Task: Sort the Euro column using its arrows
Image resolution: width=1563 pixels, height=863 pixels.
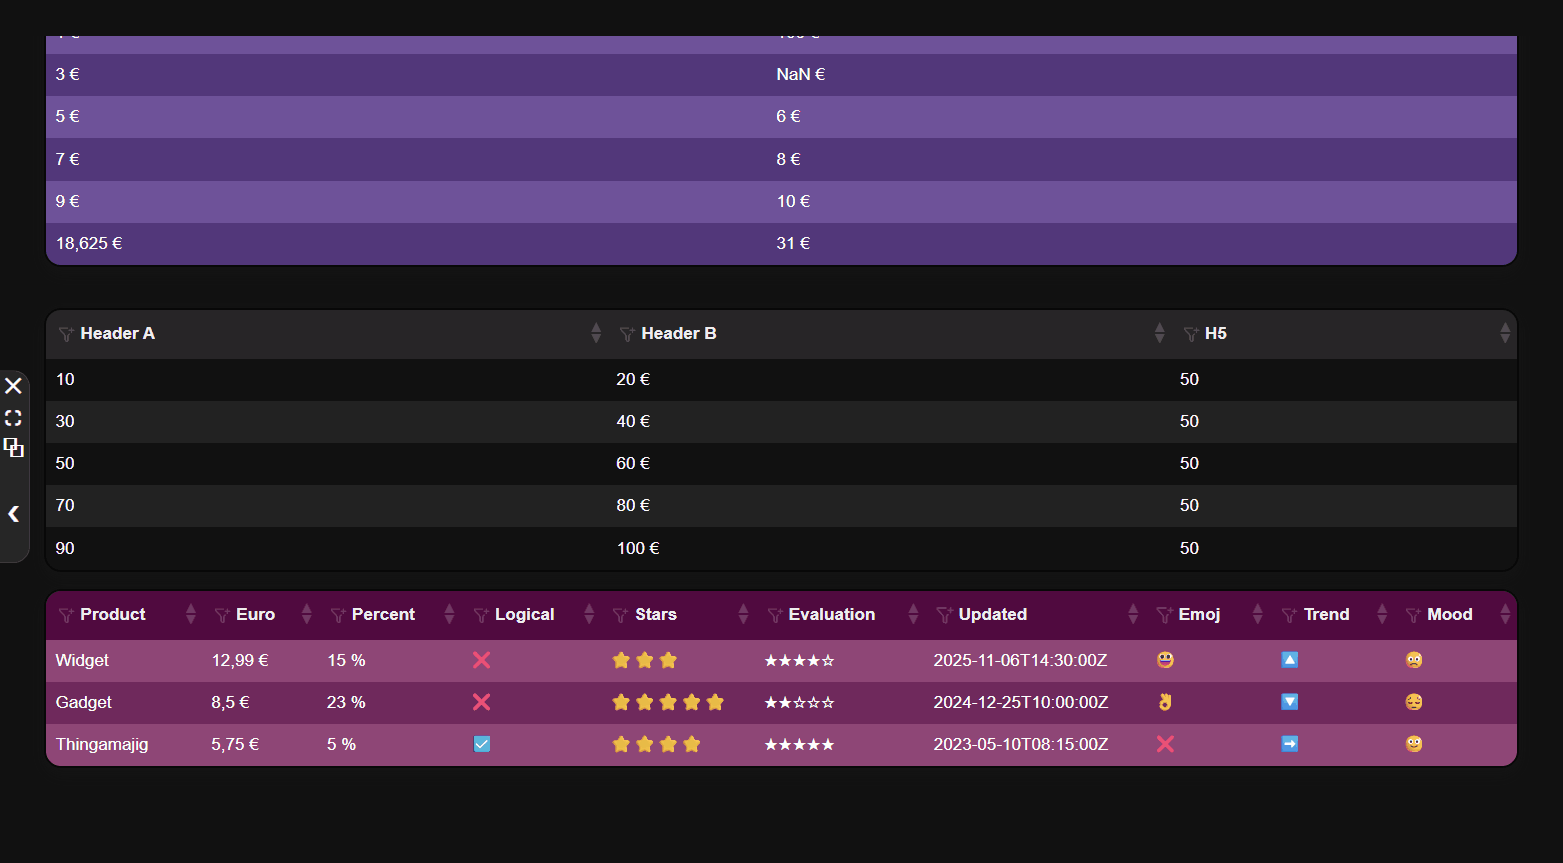Action: coord(306,614)
